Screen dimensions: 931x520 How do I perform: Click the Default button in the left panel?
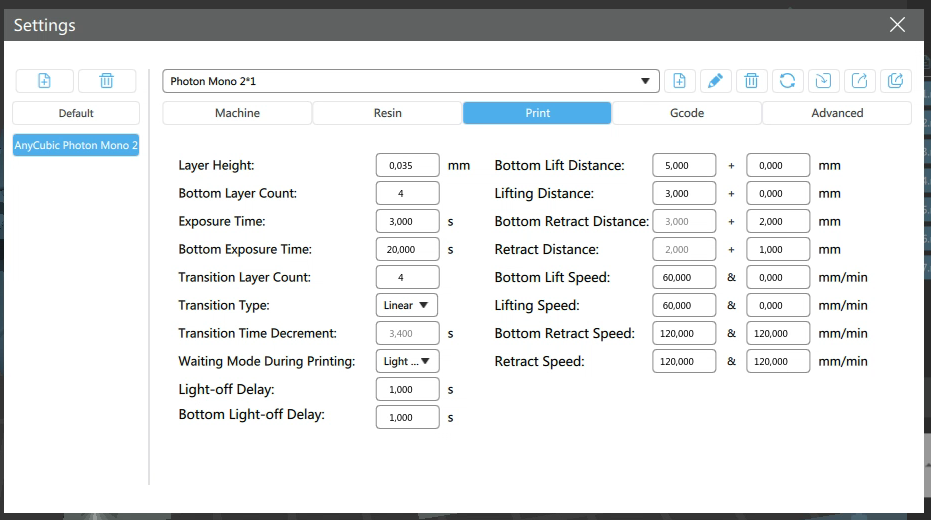76,113
